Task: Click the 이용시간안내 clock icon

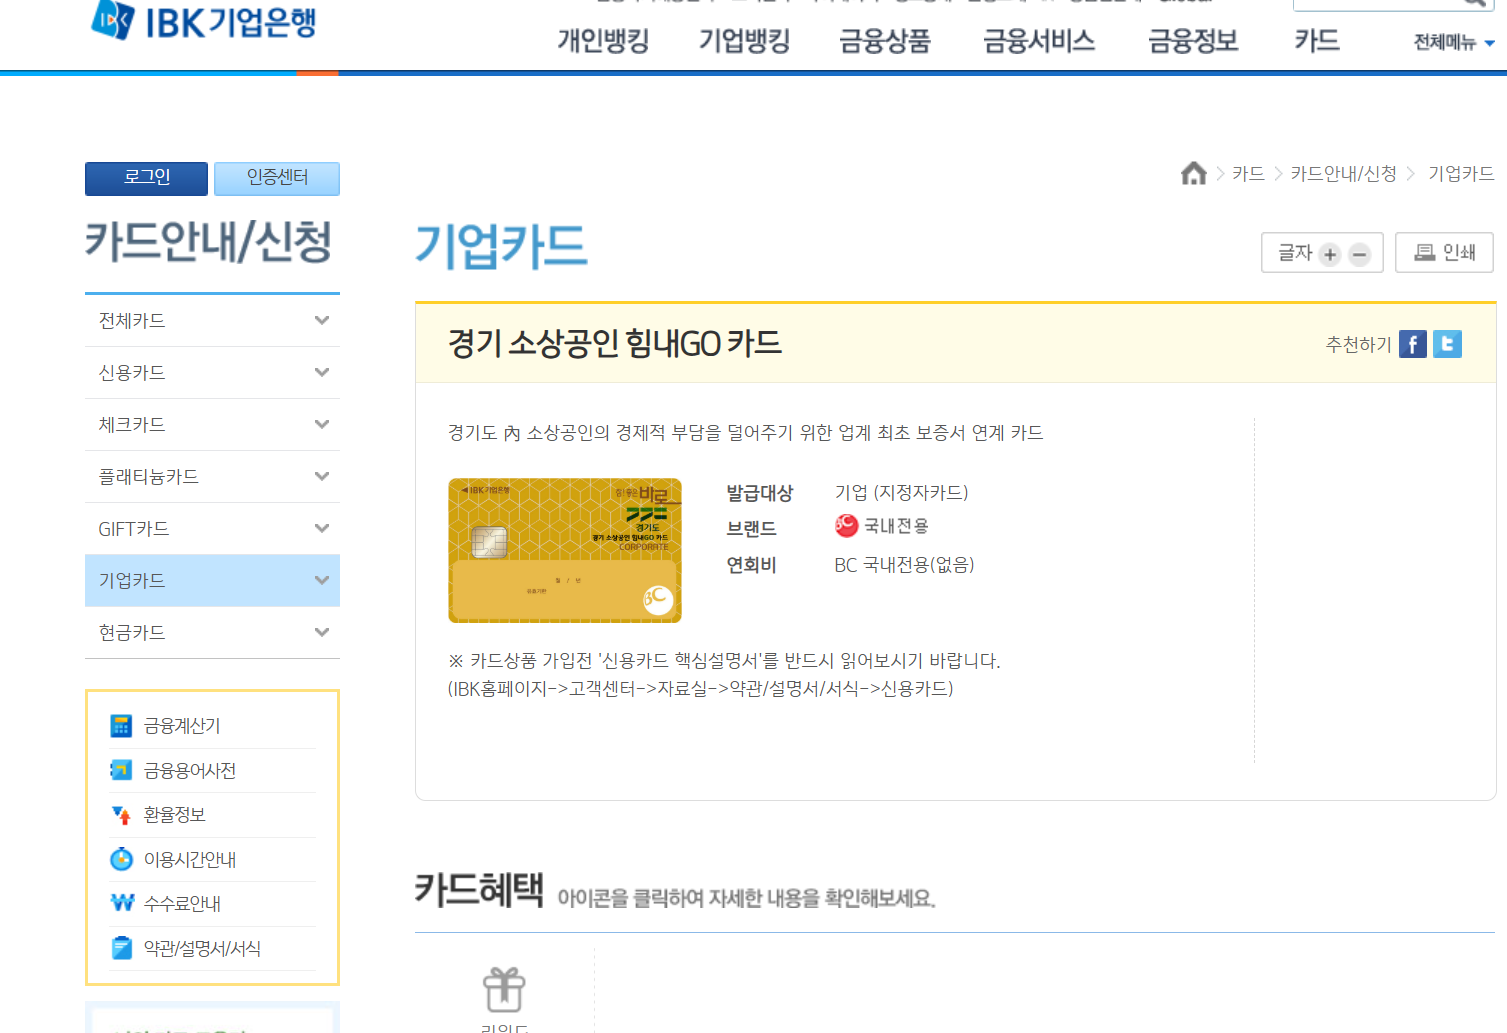Action: tap(121, 859)
